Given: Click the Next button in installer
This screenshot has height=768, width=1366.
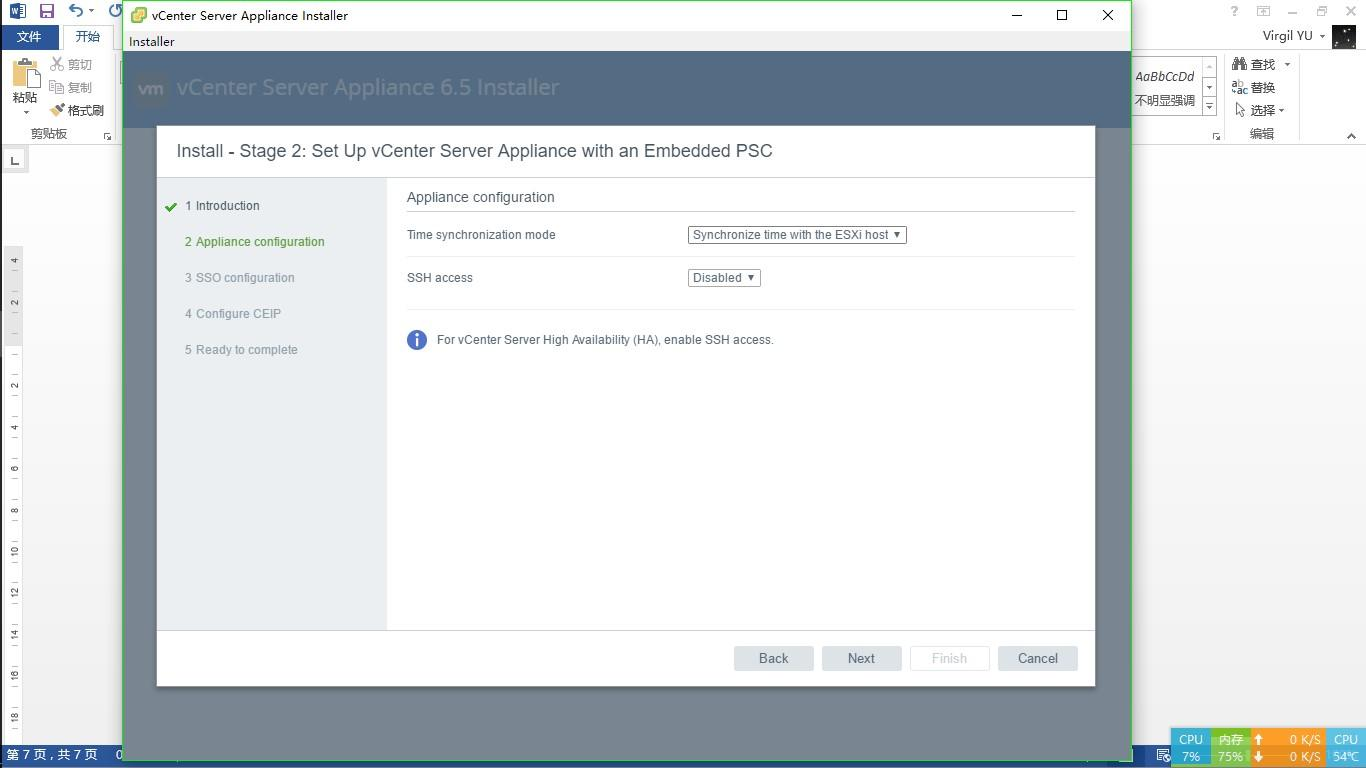Looking at the screenshot, I should click(x=861, y=658).
